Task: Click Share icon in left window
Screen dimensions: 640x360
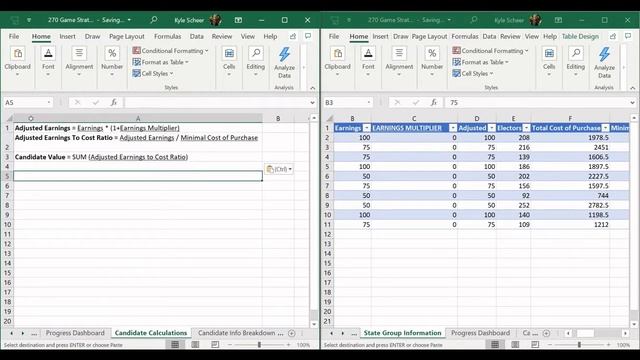Action: pyautogui.click(x=293, y=36)
